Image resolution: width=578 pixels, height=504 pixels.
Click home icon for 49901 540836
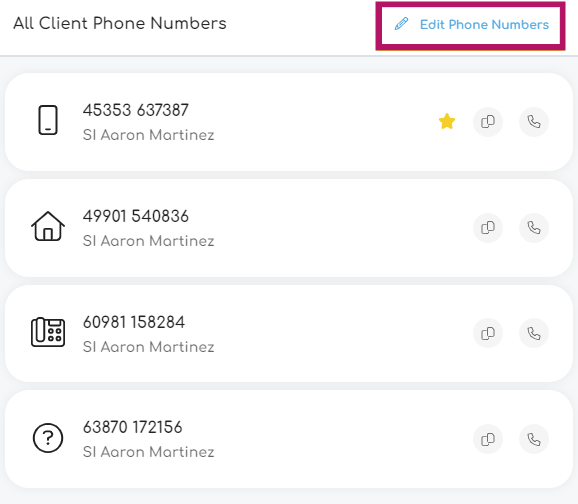pos(48,226)
